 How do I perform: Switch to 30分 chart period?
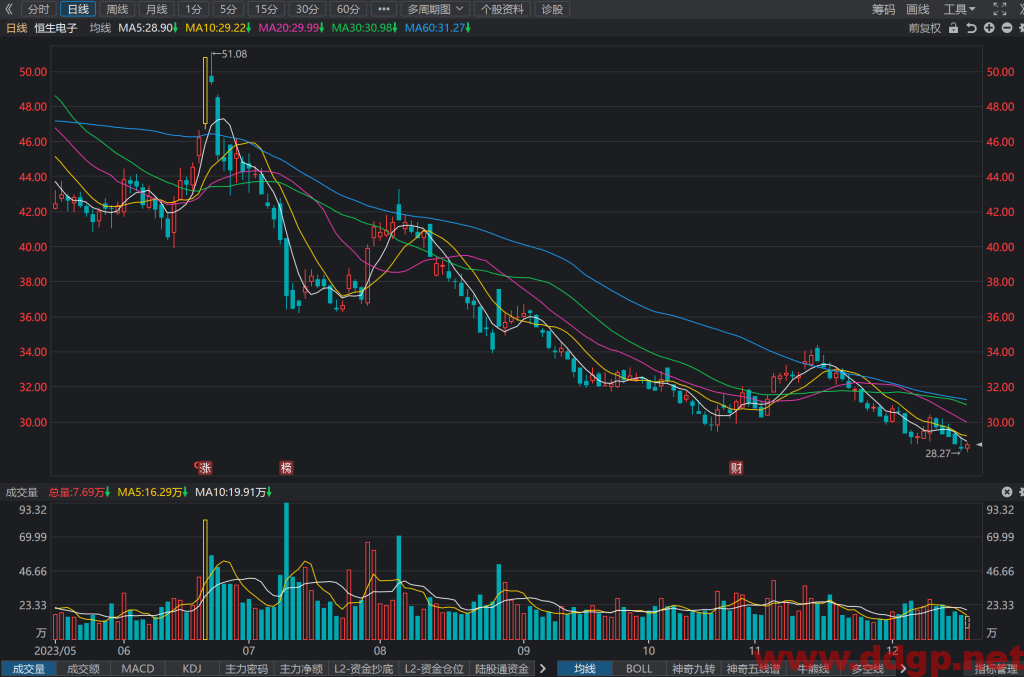[x=307, y=9]
